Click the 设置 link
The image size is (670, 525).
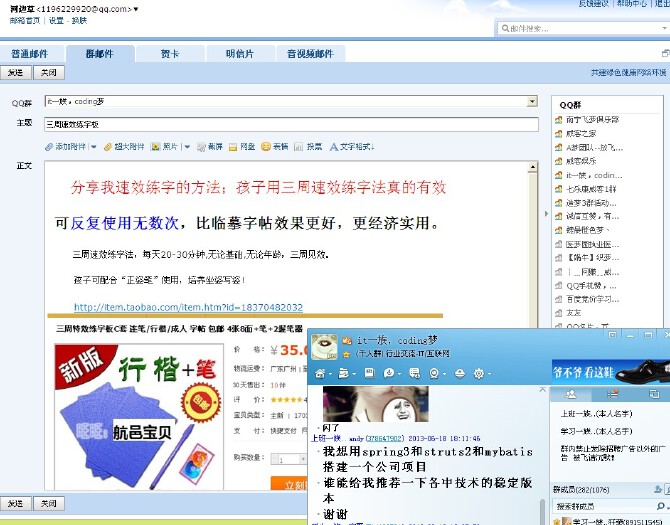tap(56, 21)
